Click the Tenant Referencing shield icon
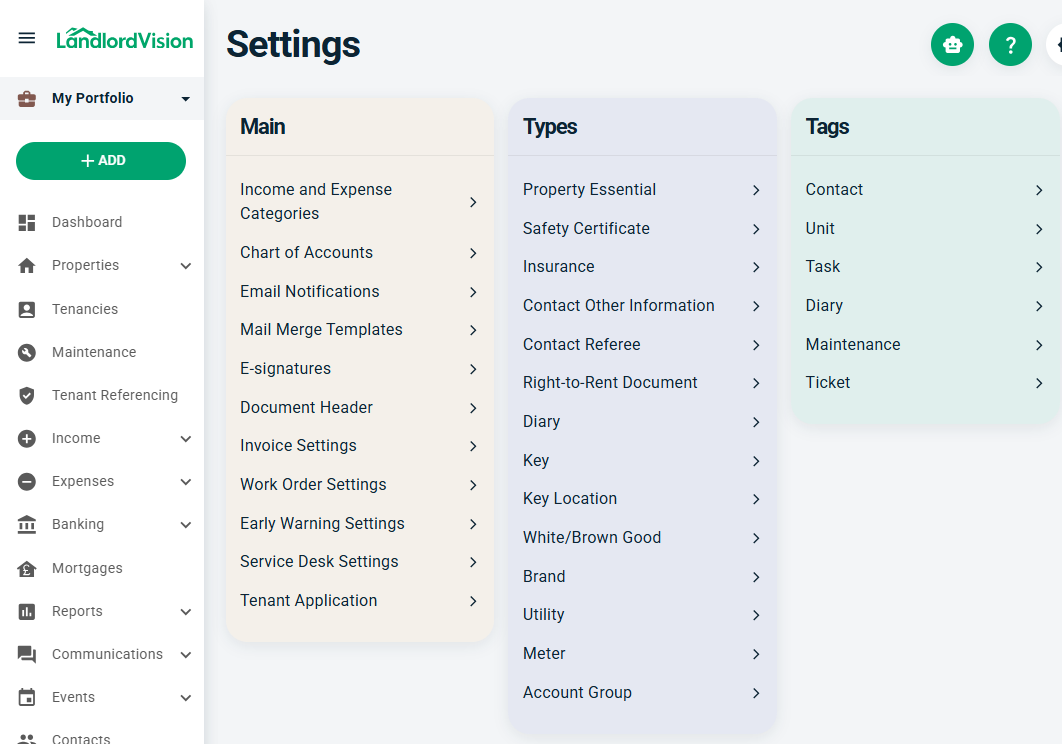This screenshot has height=744, width=1062. (27, 396)
